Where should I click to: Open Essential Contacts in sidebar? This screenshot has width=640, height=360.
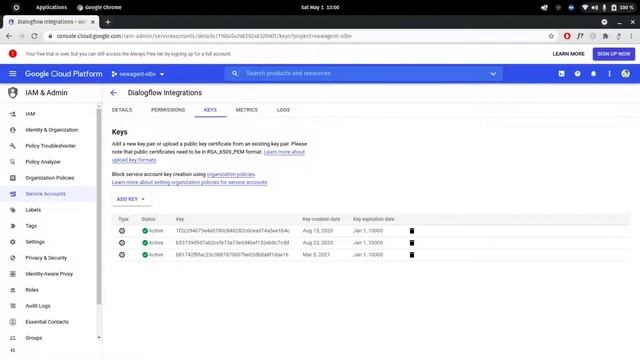pyautogui.click(x=49, y=322)
